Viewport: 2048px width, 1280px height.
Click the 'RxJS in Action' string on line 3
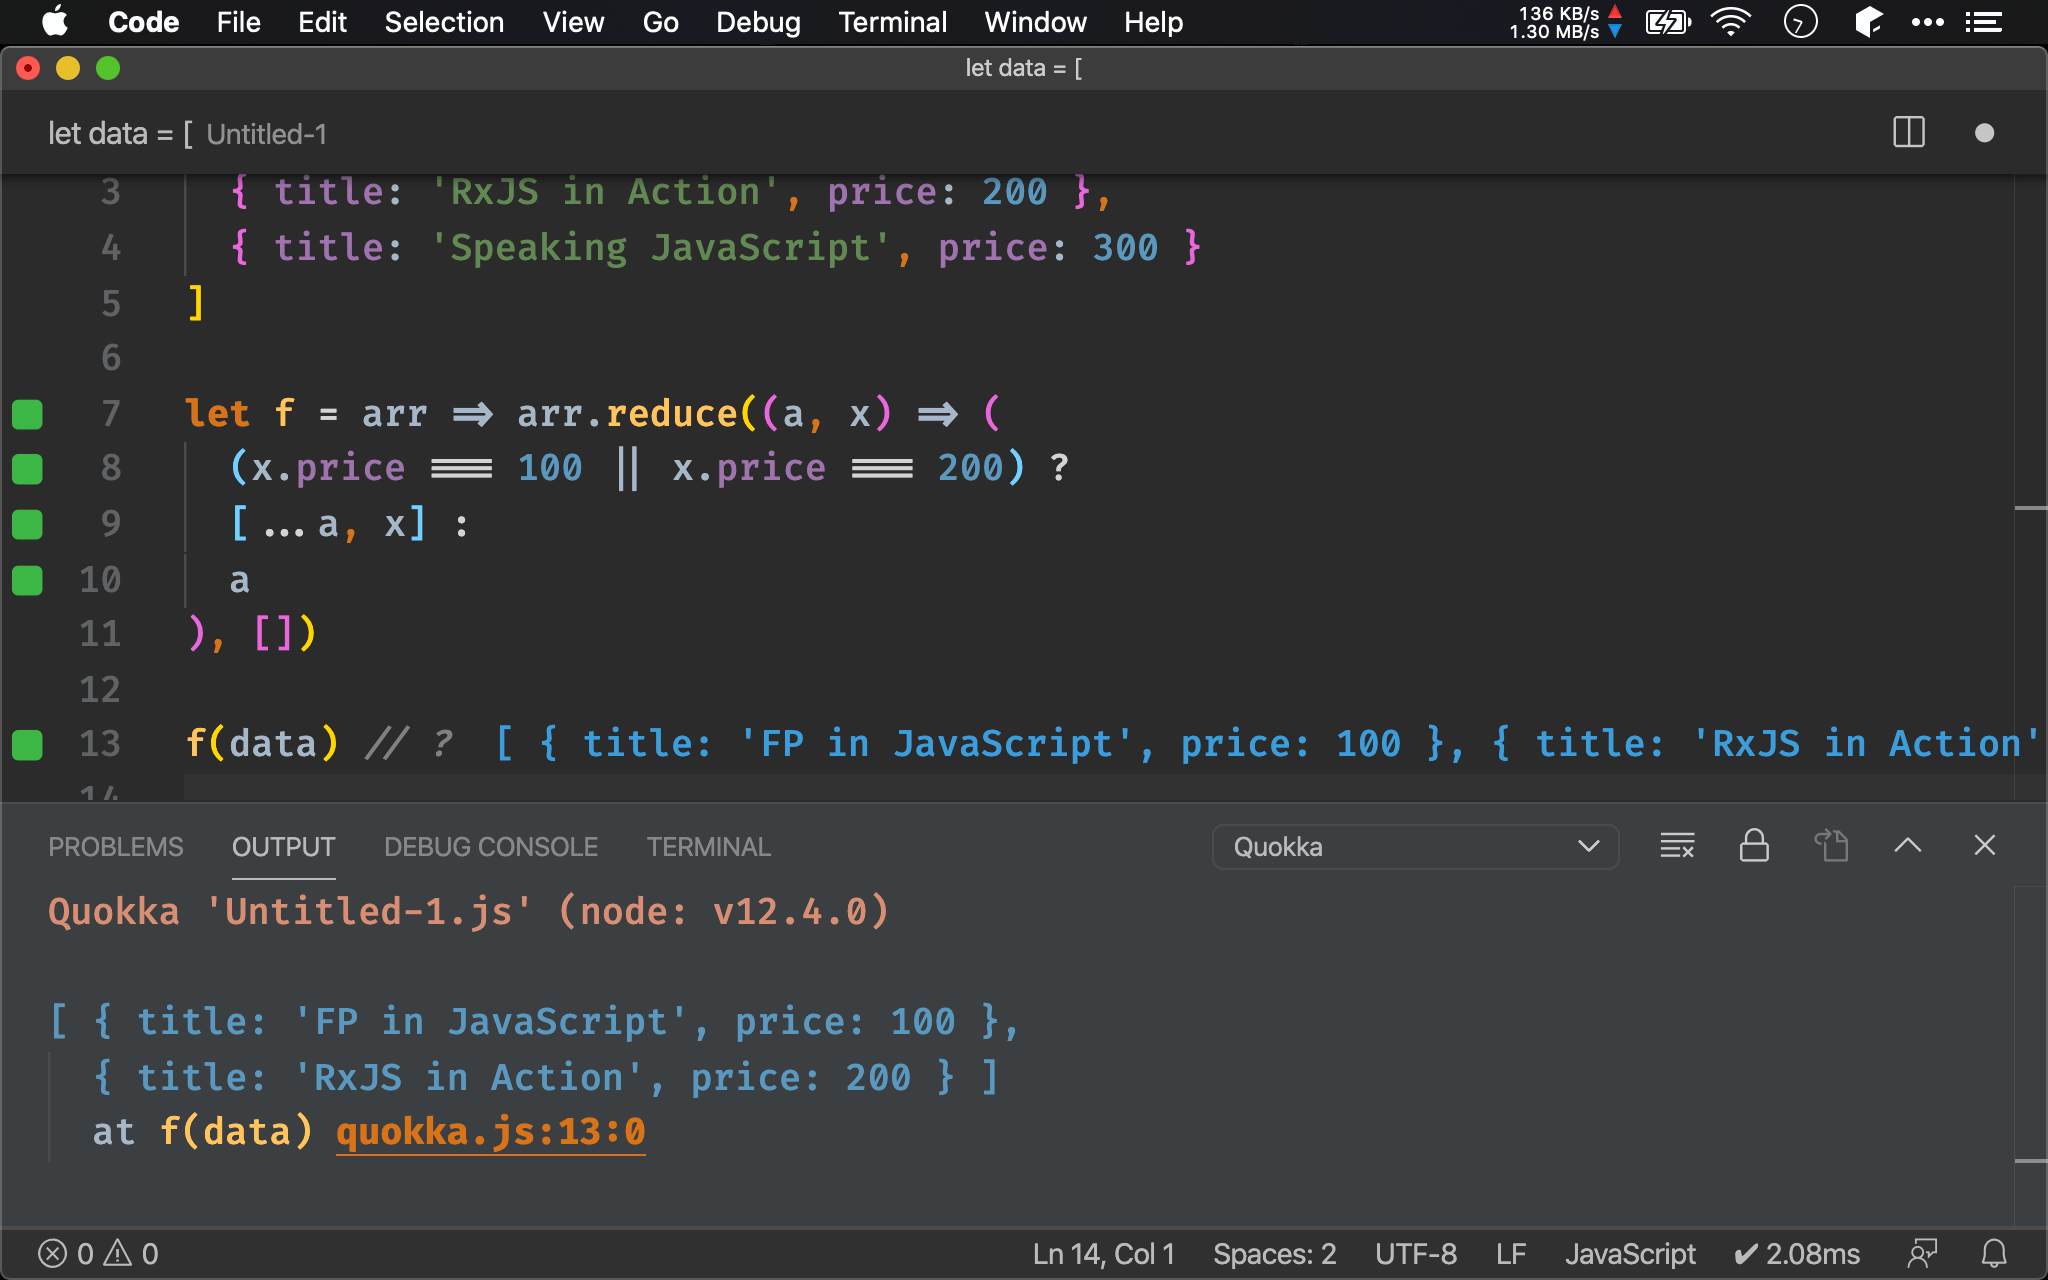click(x=605, y=192)
